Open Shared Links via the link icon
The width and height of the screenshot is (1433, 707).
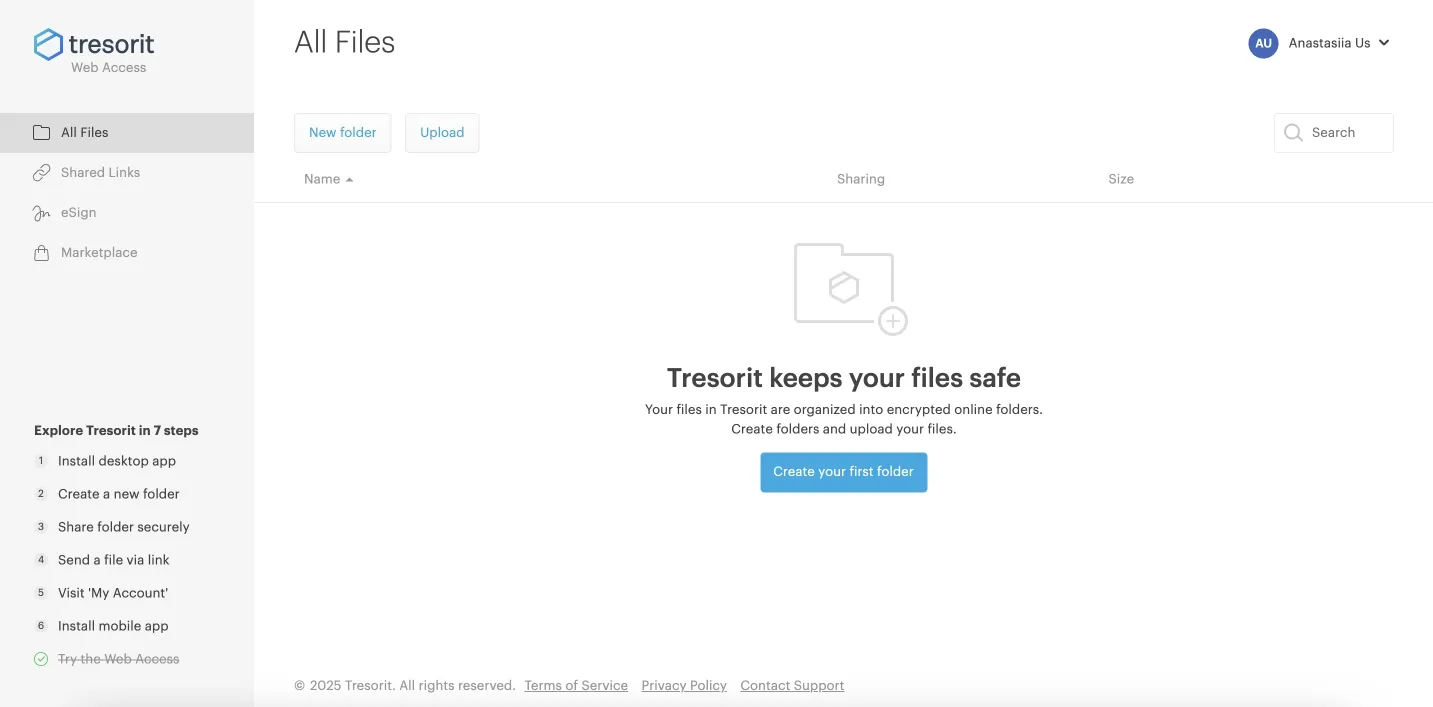[40, 172]
